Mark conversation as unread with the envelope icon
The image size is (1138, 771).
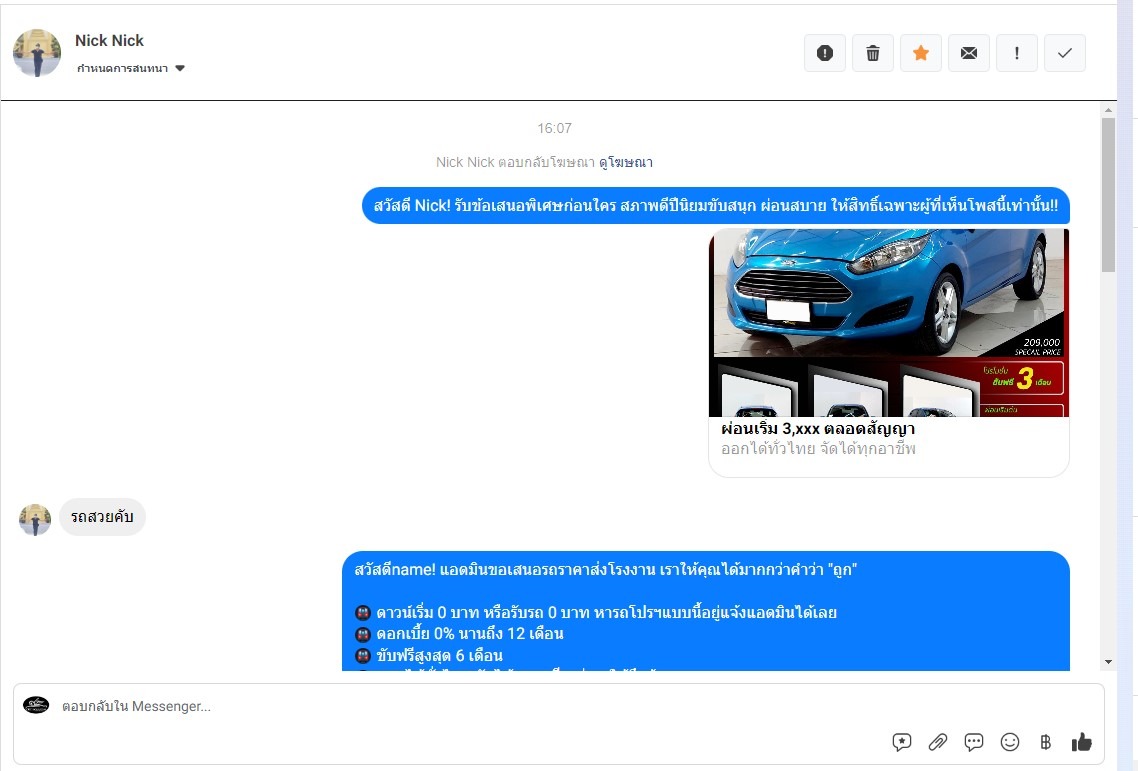969,53
